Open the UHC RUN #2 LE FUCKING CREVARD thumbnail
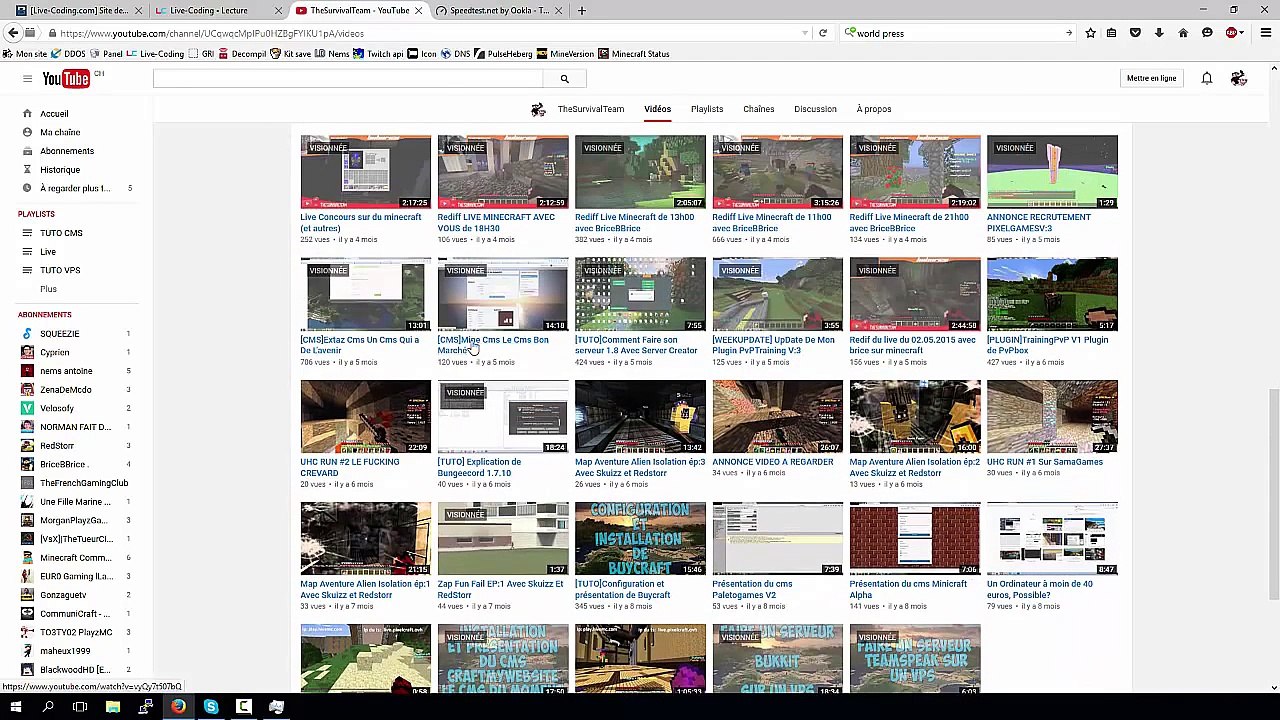Image resolution: width=1280 pixels, height=720 pixels. pos(366,416)
